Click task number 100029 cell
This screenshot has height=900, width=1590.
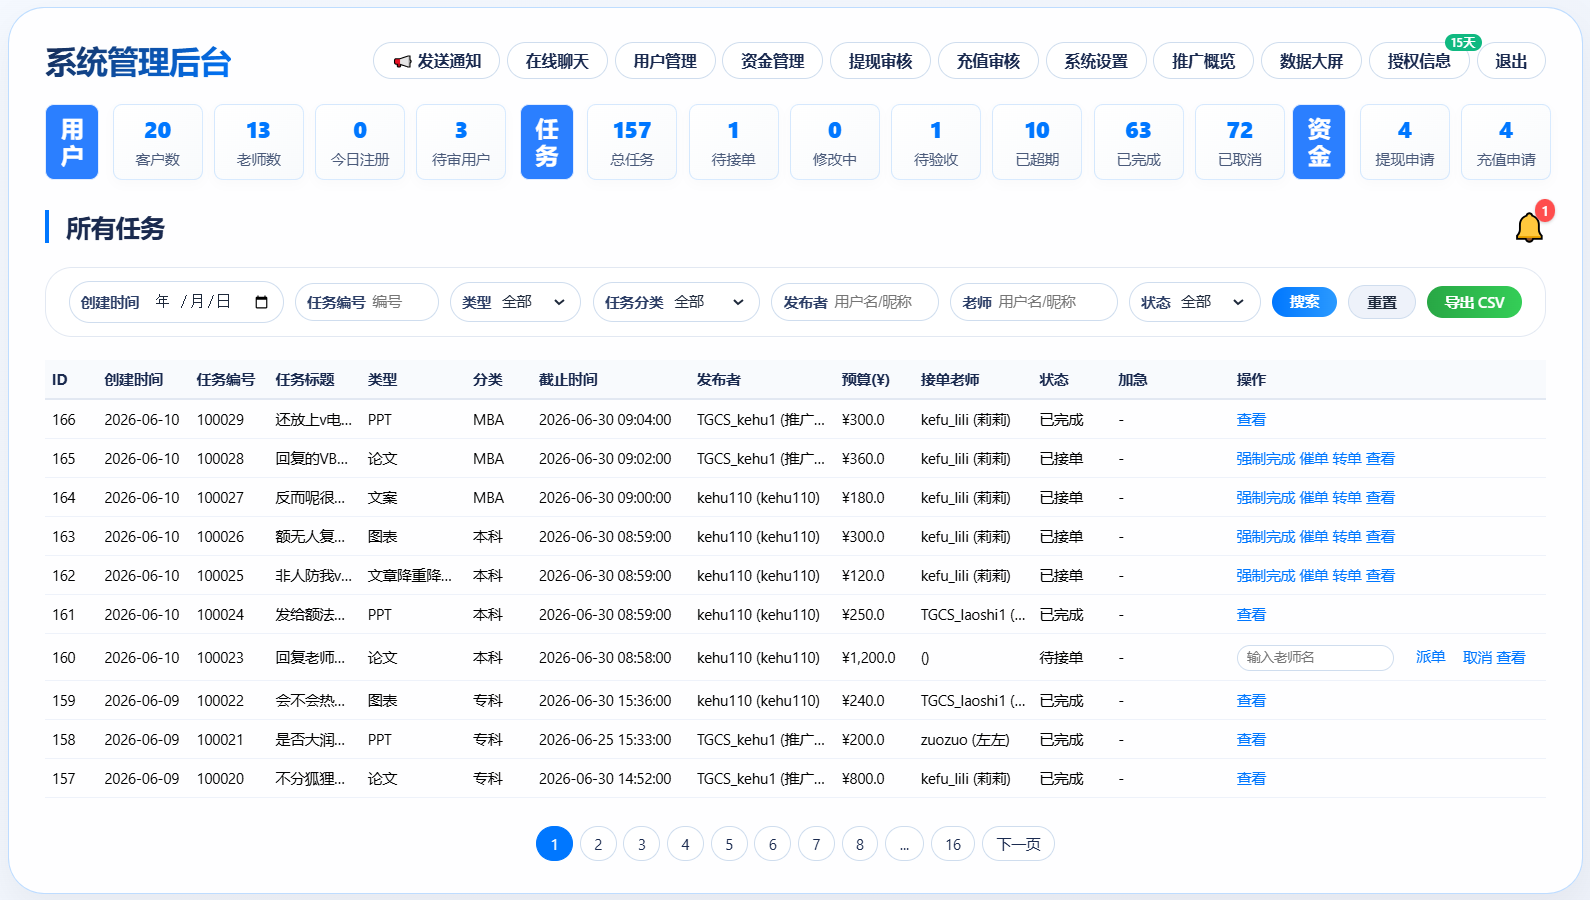point(220,419)
